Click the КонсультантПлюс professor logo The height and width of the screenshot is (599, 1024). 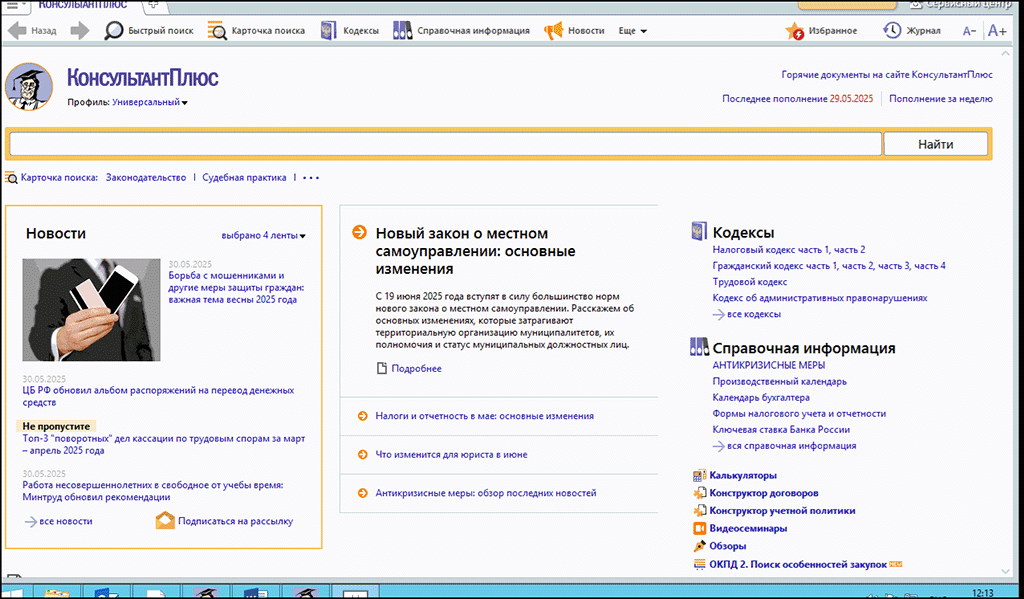pos(29,86)
